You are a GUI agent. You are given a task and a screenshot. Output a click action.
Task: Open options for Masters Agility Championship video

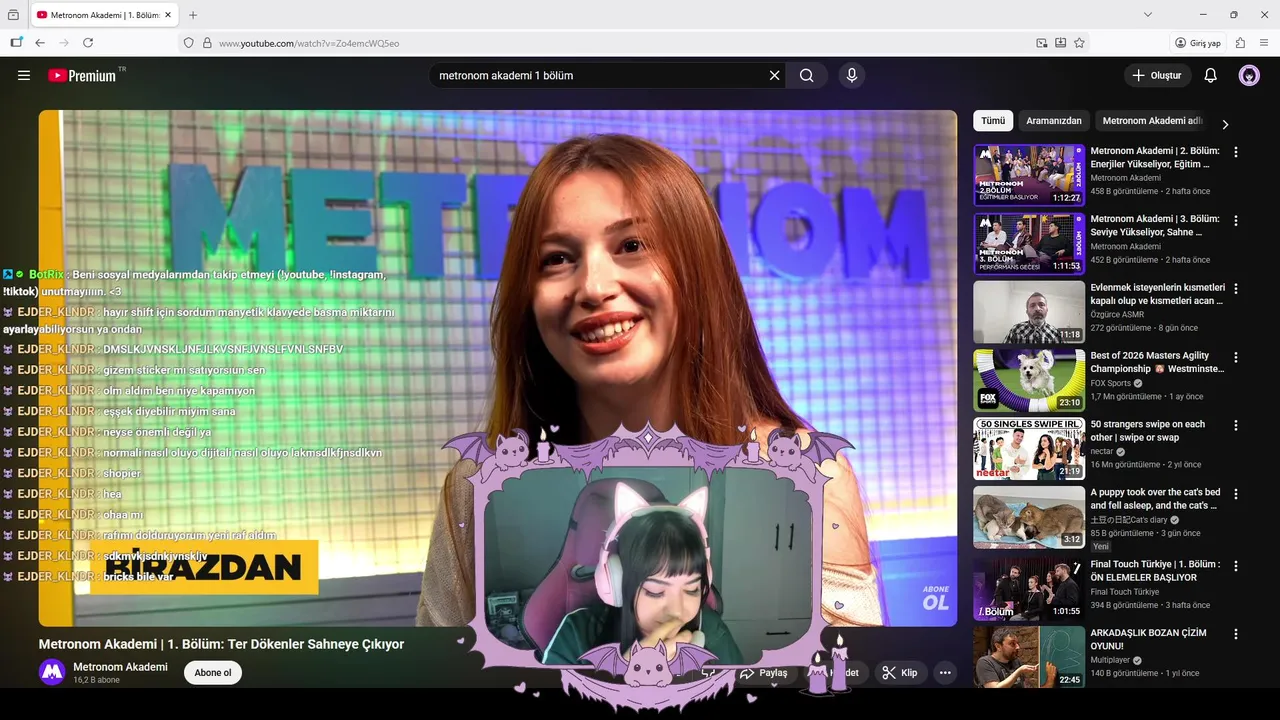click(1236, 357)
